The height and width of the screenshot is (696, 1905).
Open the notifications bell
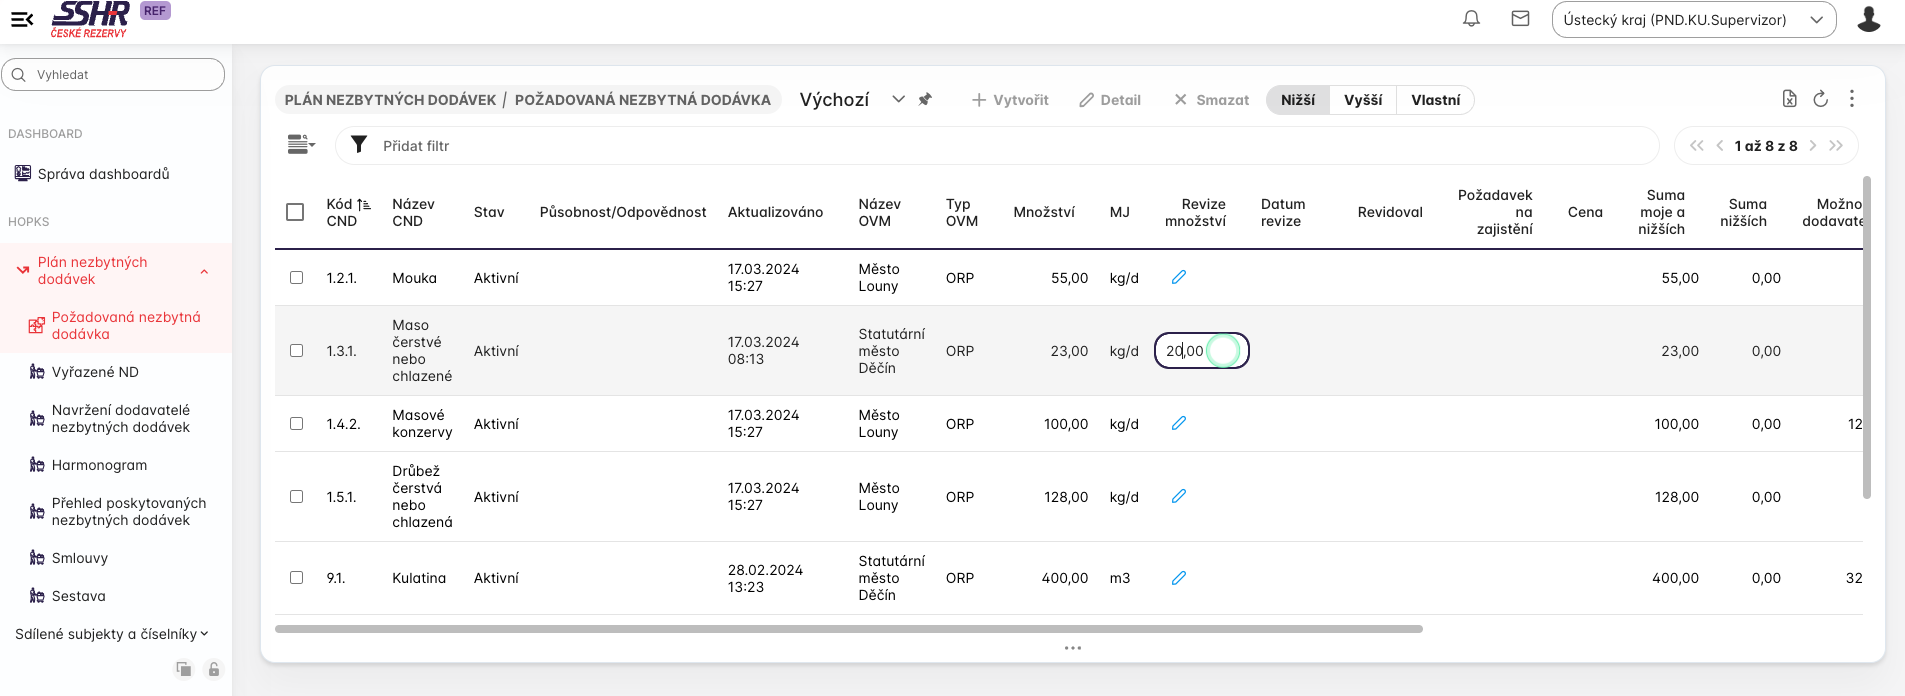point(1471,19)
